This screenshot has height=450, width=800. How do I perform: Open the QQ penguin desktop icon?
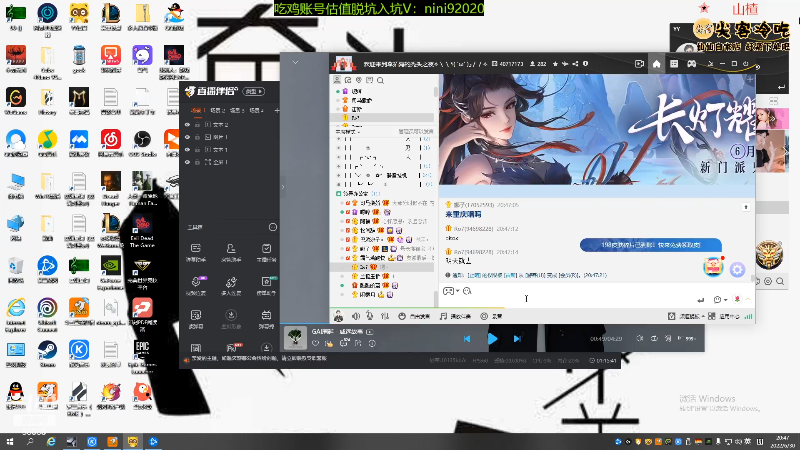[15, 396]
